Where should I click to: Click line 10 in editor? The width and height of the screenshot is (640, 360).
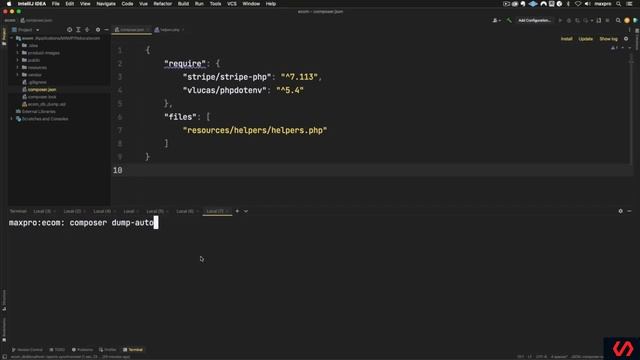click(371, 170)
